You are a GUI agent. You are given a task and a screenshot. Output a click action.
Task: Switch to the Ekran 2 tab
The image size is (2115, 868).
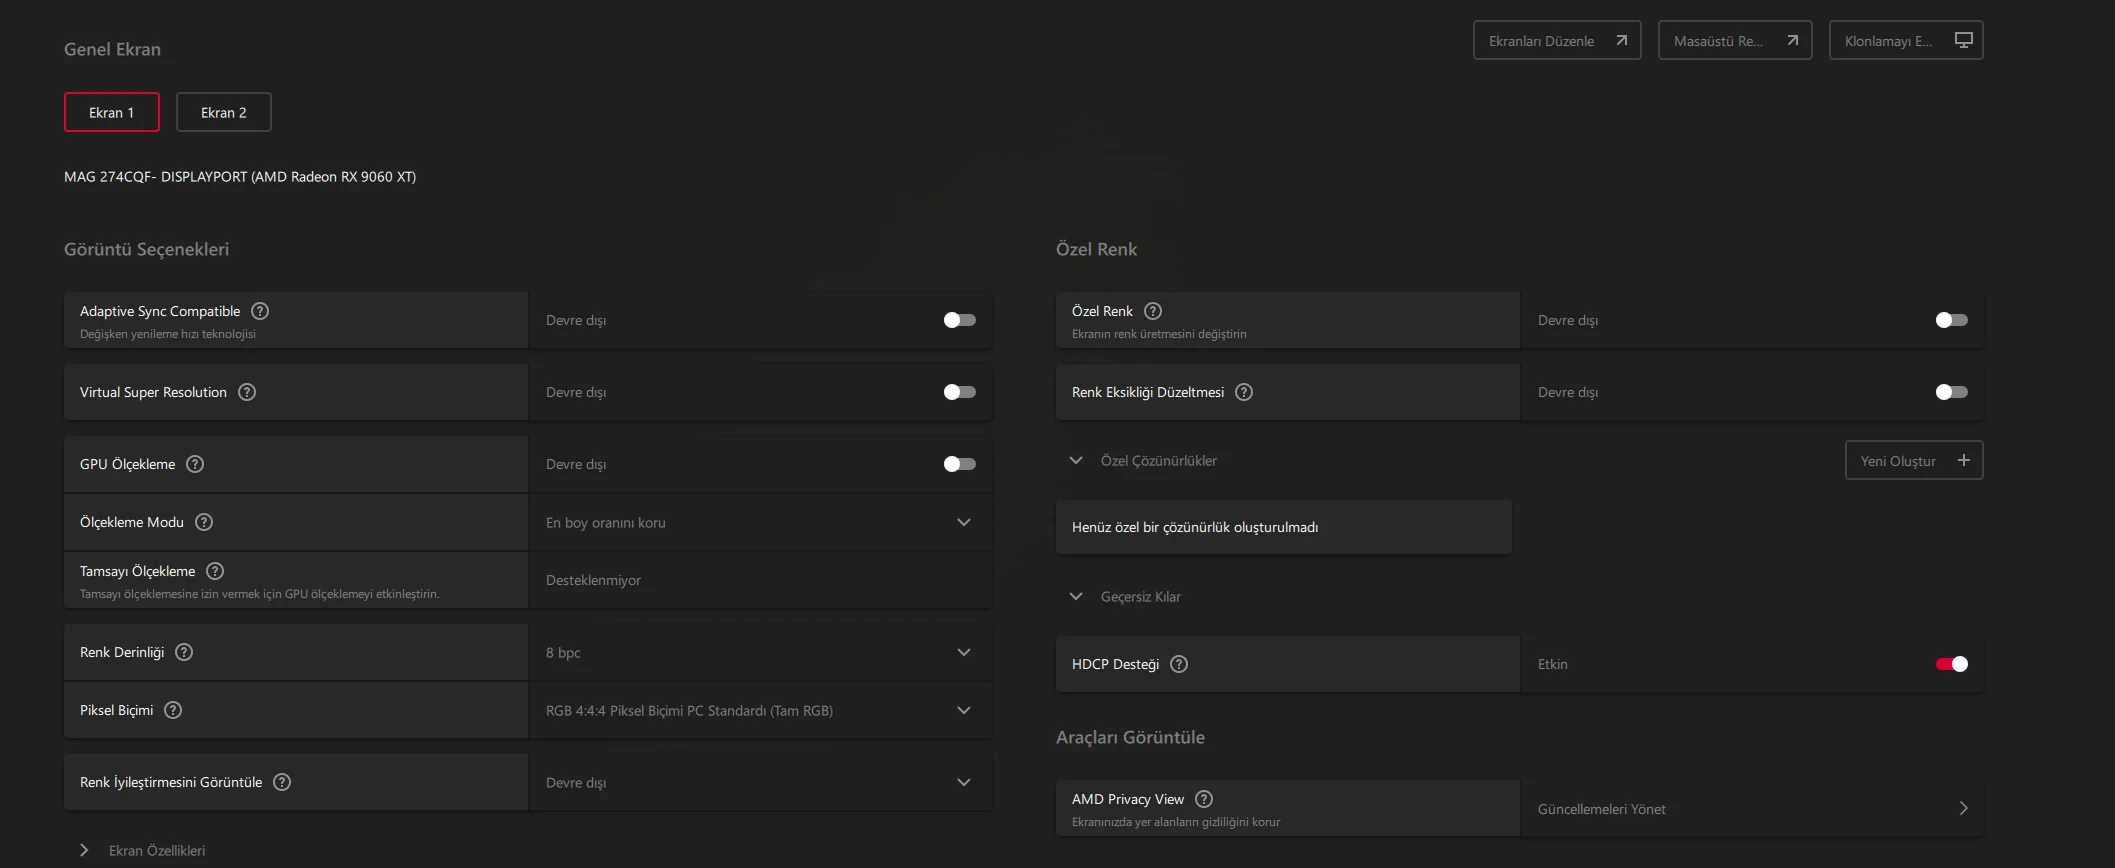pyautogui.click(x=223, y=112)
